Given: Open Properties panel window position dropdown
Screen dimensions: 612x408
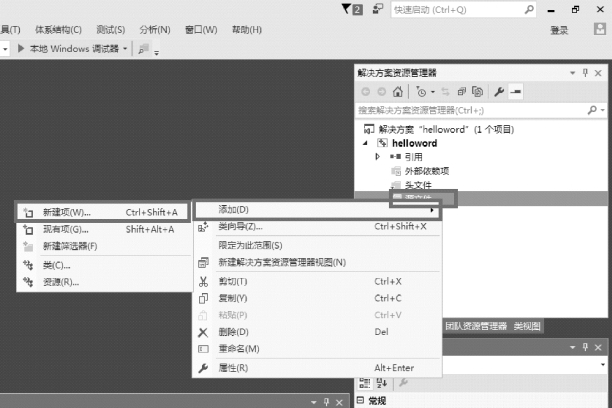Looking at the screenshot, I should pyautogui.click(x=573, y=347).
